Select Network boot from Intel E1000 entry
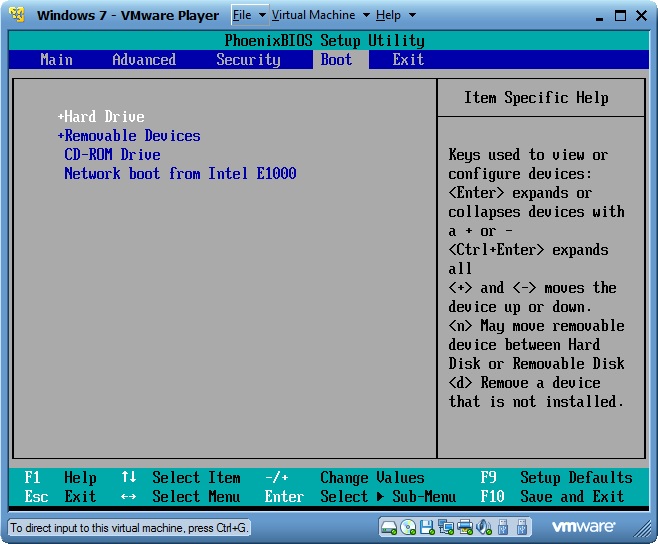 [x=180, y=173]
